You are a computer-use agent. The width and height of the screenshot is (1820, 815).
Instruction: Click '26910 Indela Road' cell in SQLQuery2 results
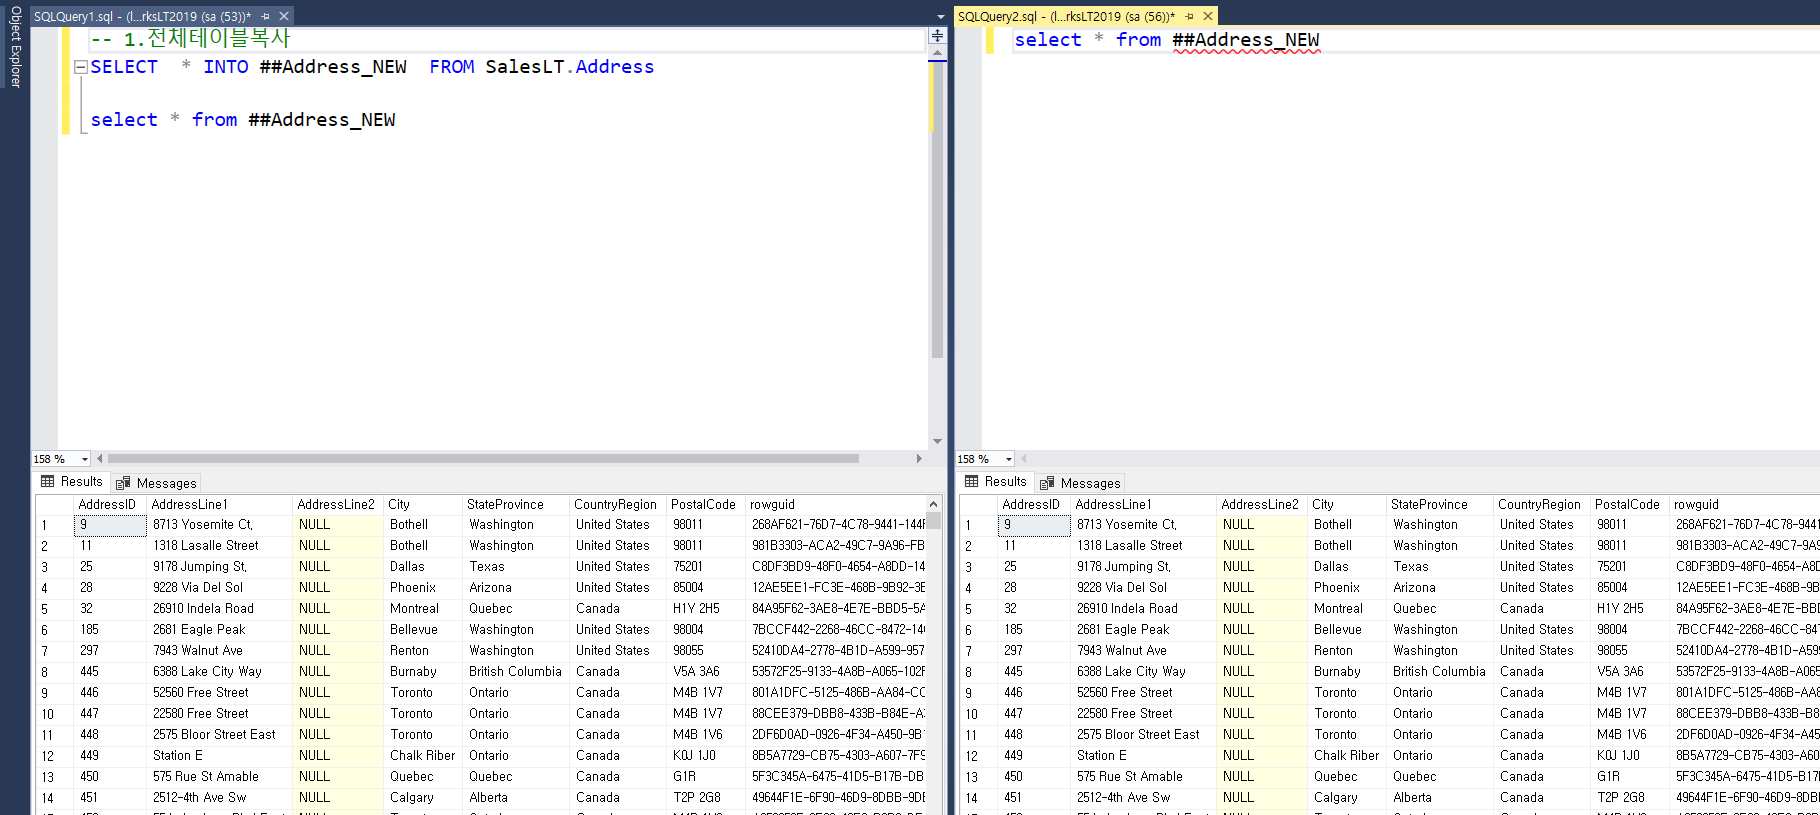coord(1143,609)
